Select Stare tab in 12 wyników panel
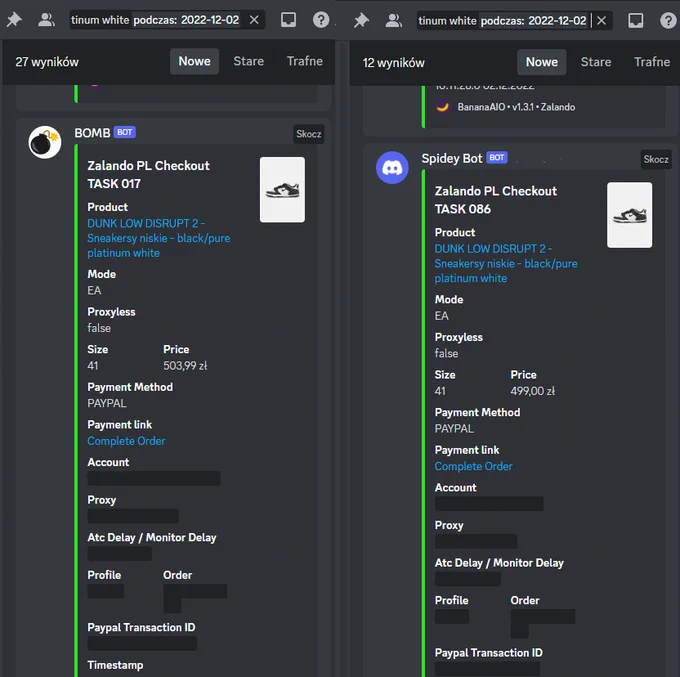 pos(596,62)
